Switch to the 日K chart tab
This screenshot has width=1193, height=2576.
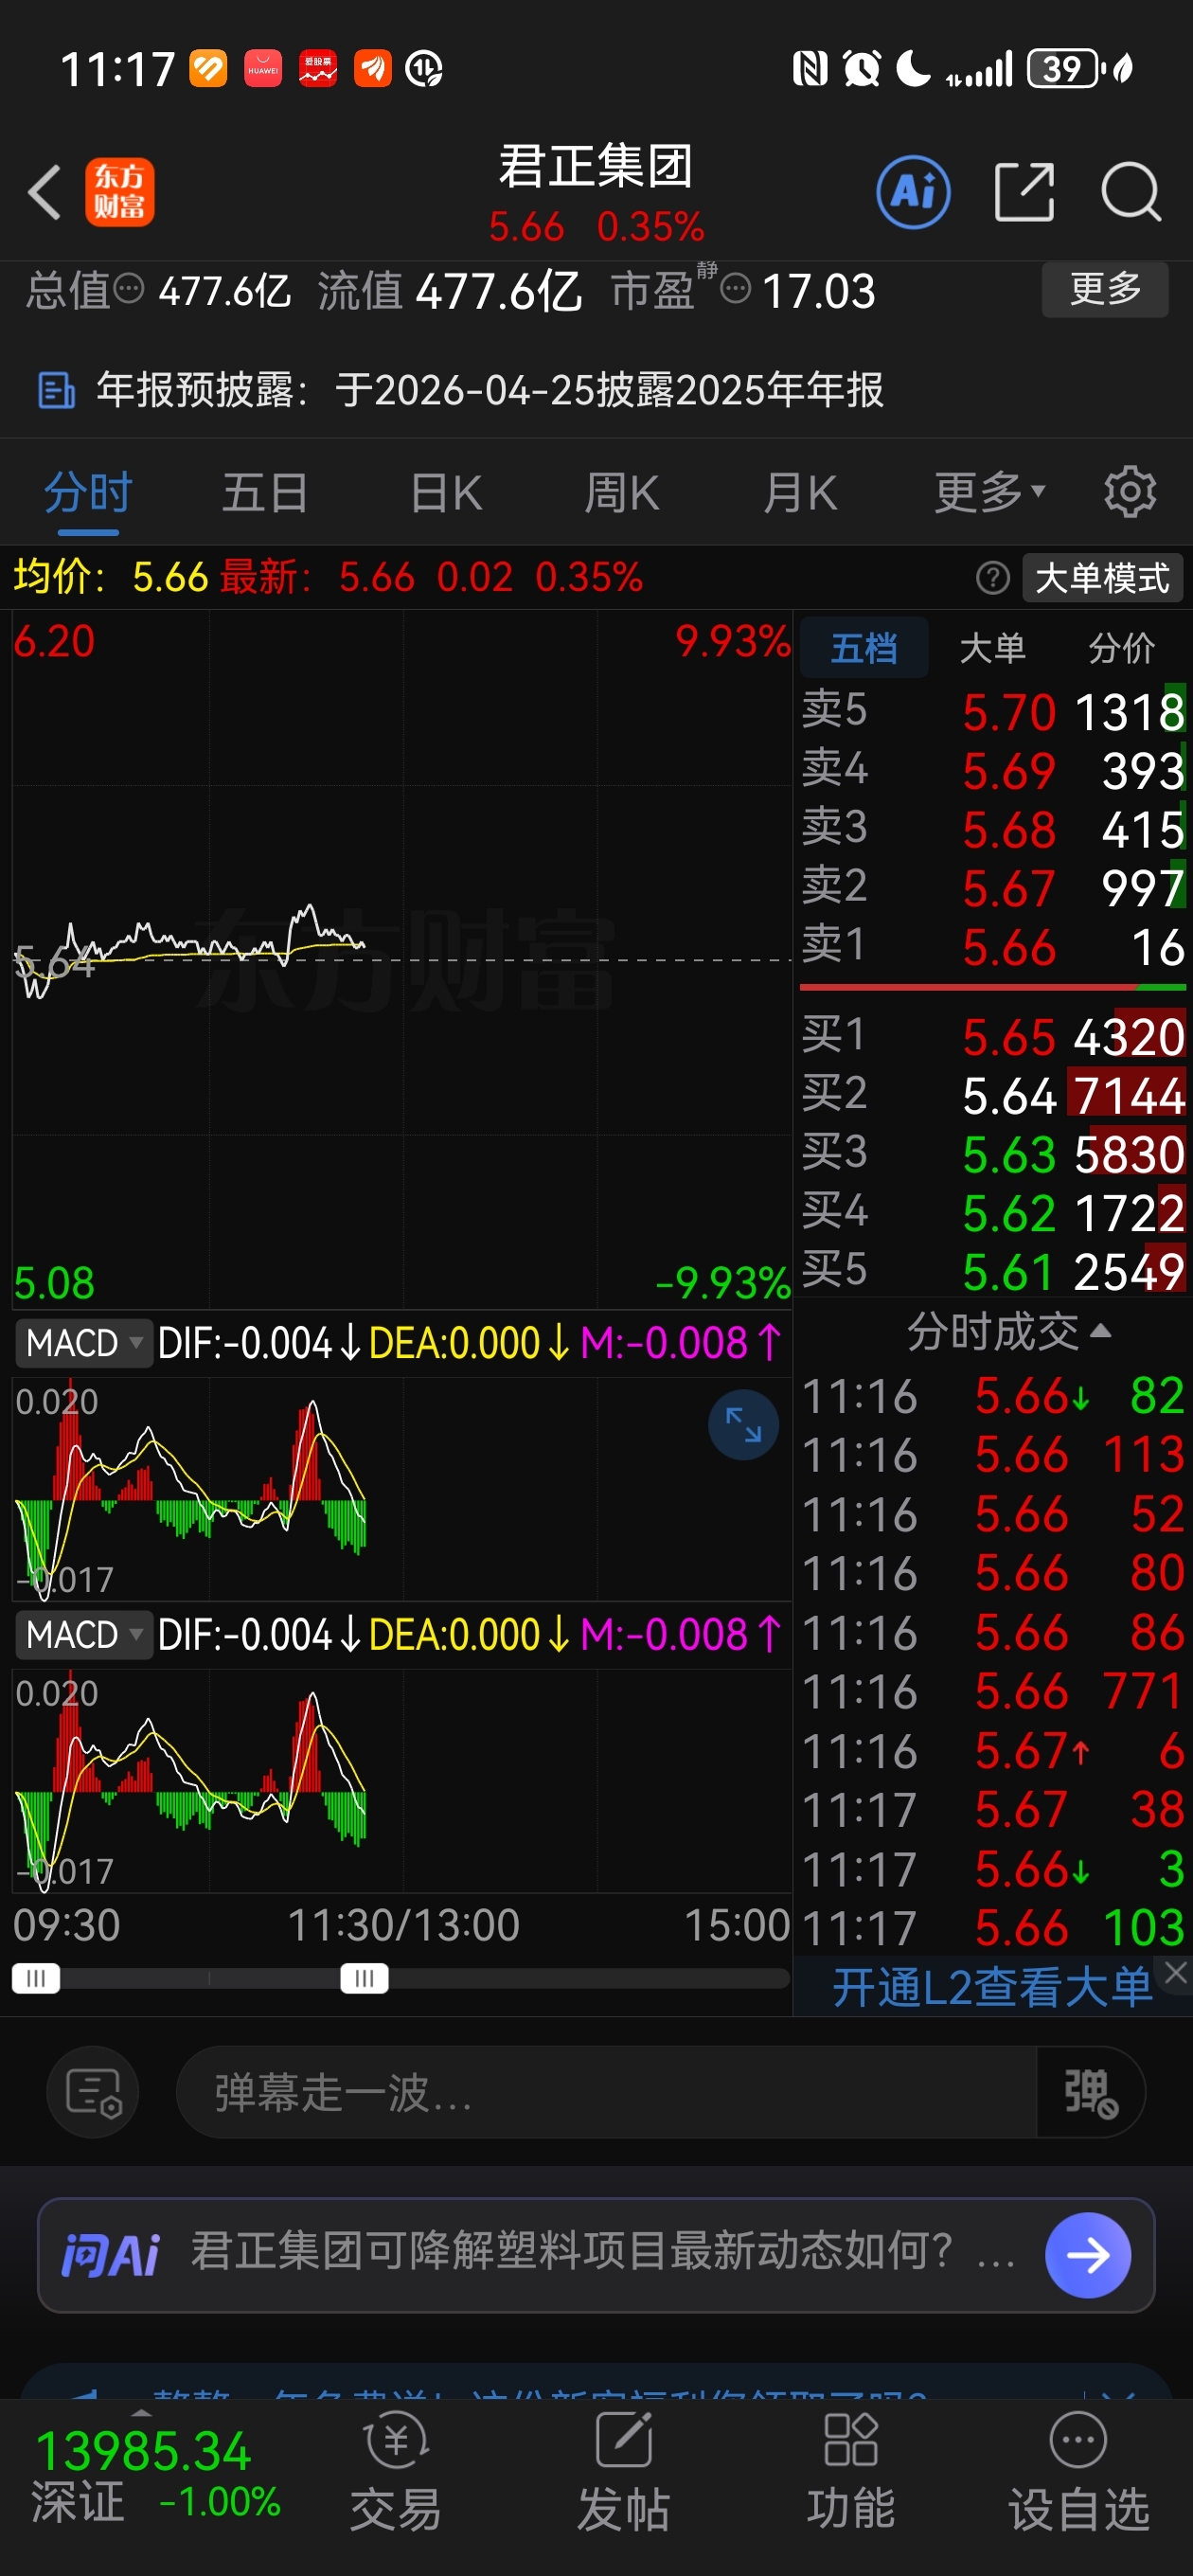[x=446, y=493]
